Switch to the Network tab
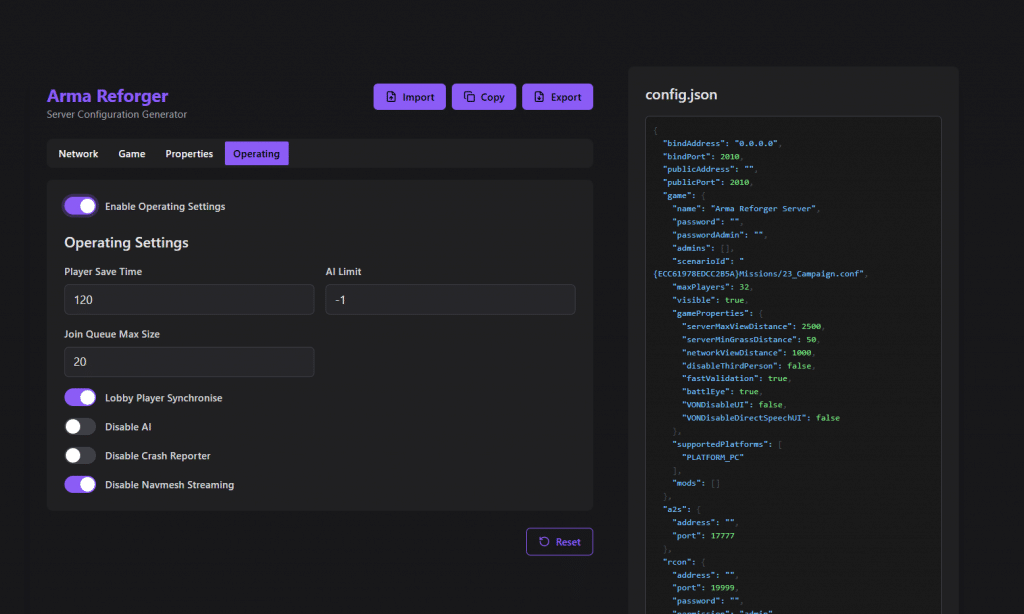Screen dimensions: 1024x614 [x=78, y=153]
